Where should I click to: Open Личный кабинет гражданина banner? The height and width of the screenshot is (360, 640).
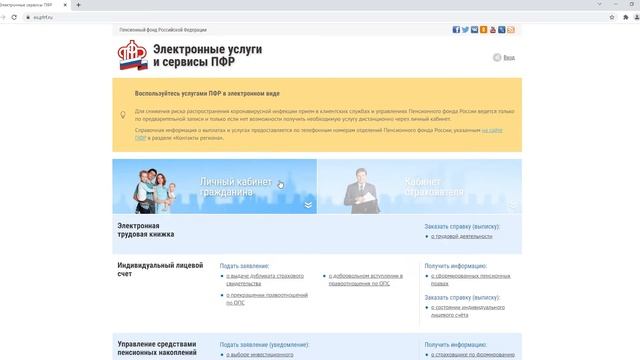pos(215,186)
